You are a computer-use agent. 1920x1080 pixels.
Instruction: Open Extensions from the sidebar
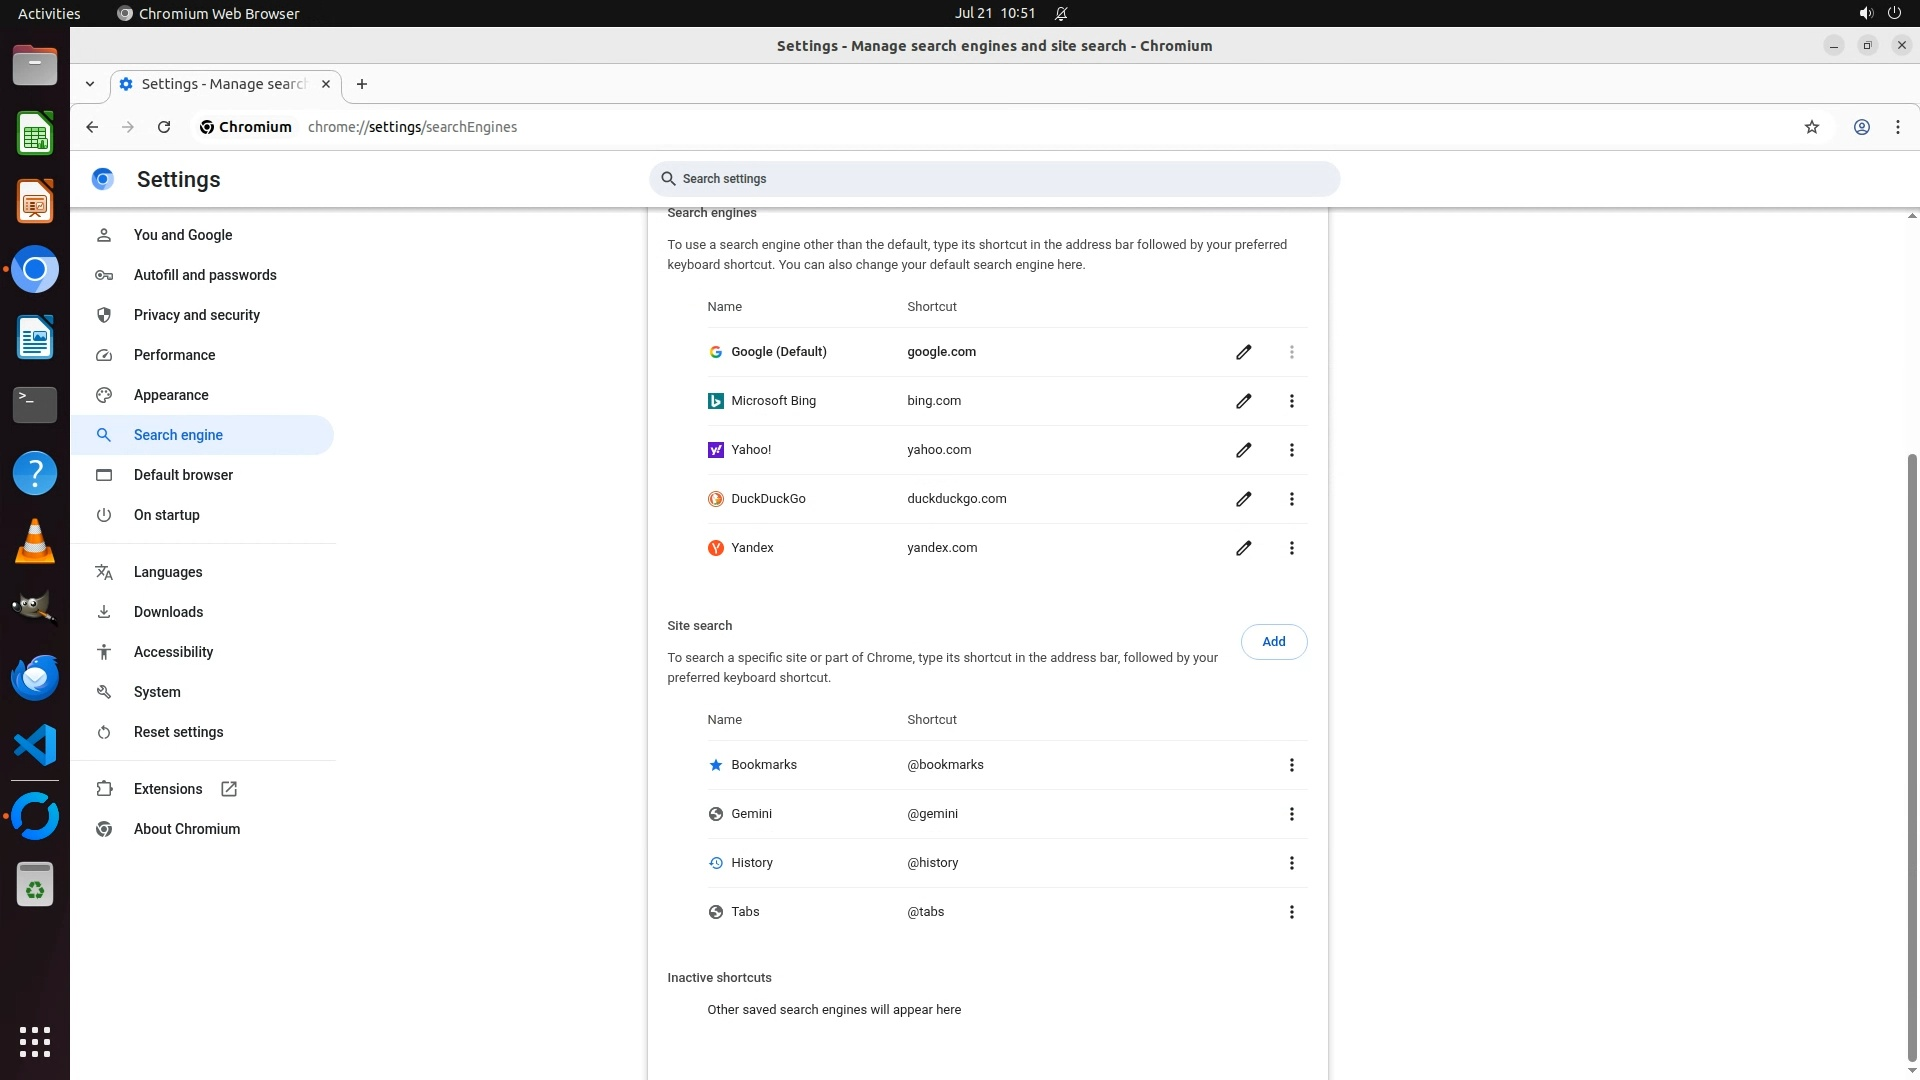coord(168,789)
